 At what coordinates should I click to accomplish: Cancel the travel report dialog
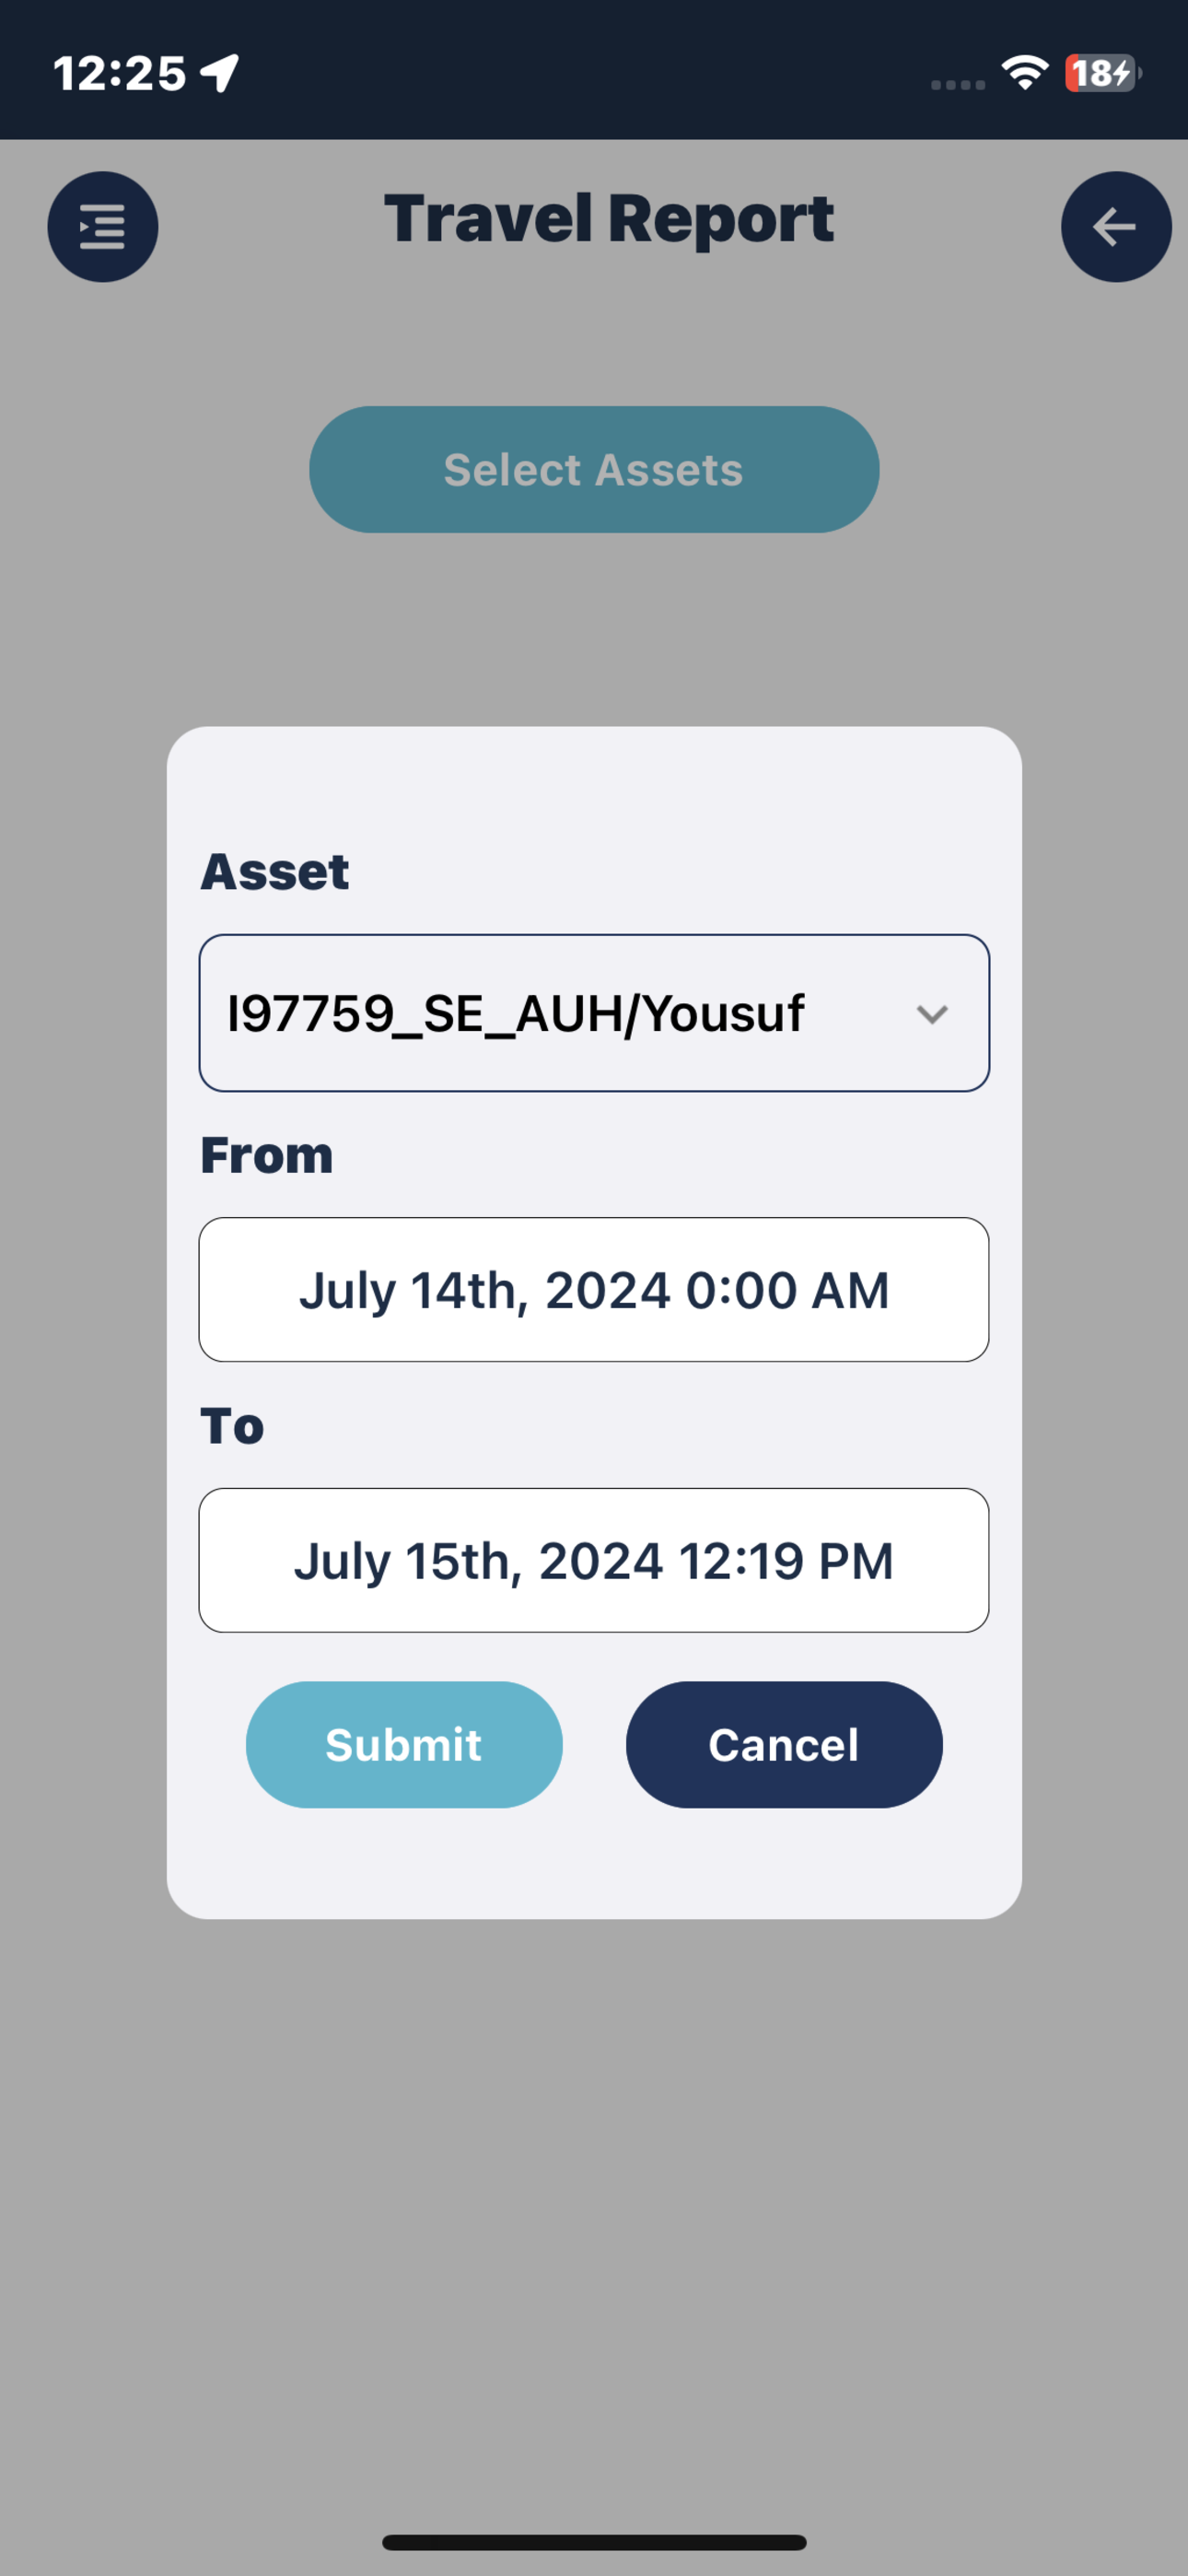(784, 1744)
